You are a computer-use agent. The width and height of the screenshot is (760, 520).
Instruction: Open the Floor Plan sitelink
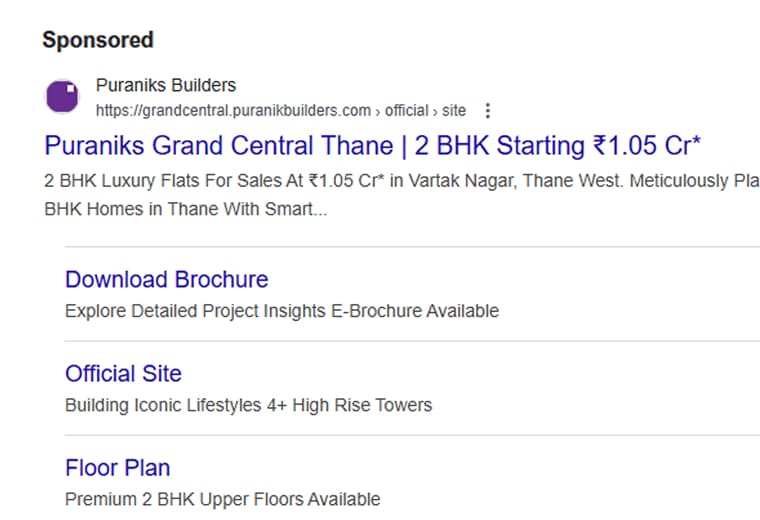(x=118, y=468)
